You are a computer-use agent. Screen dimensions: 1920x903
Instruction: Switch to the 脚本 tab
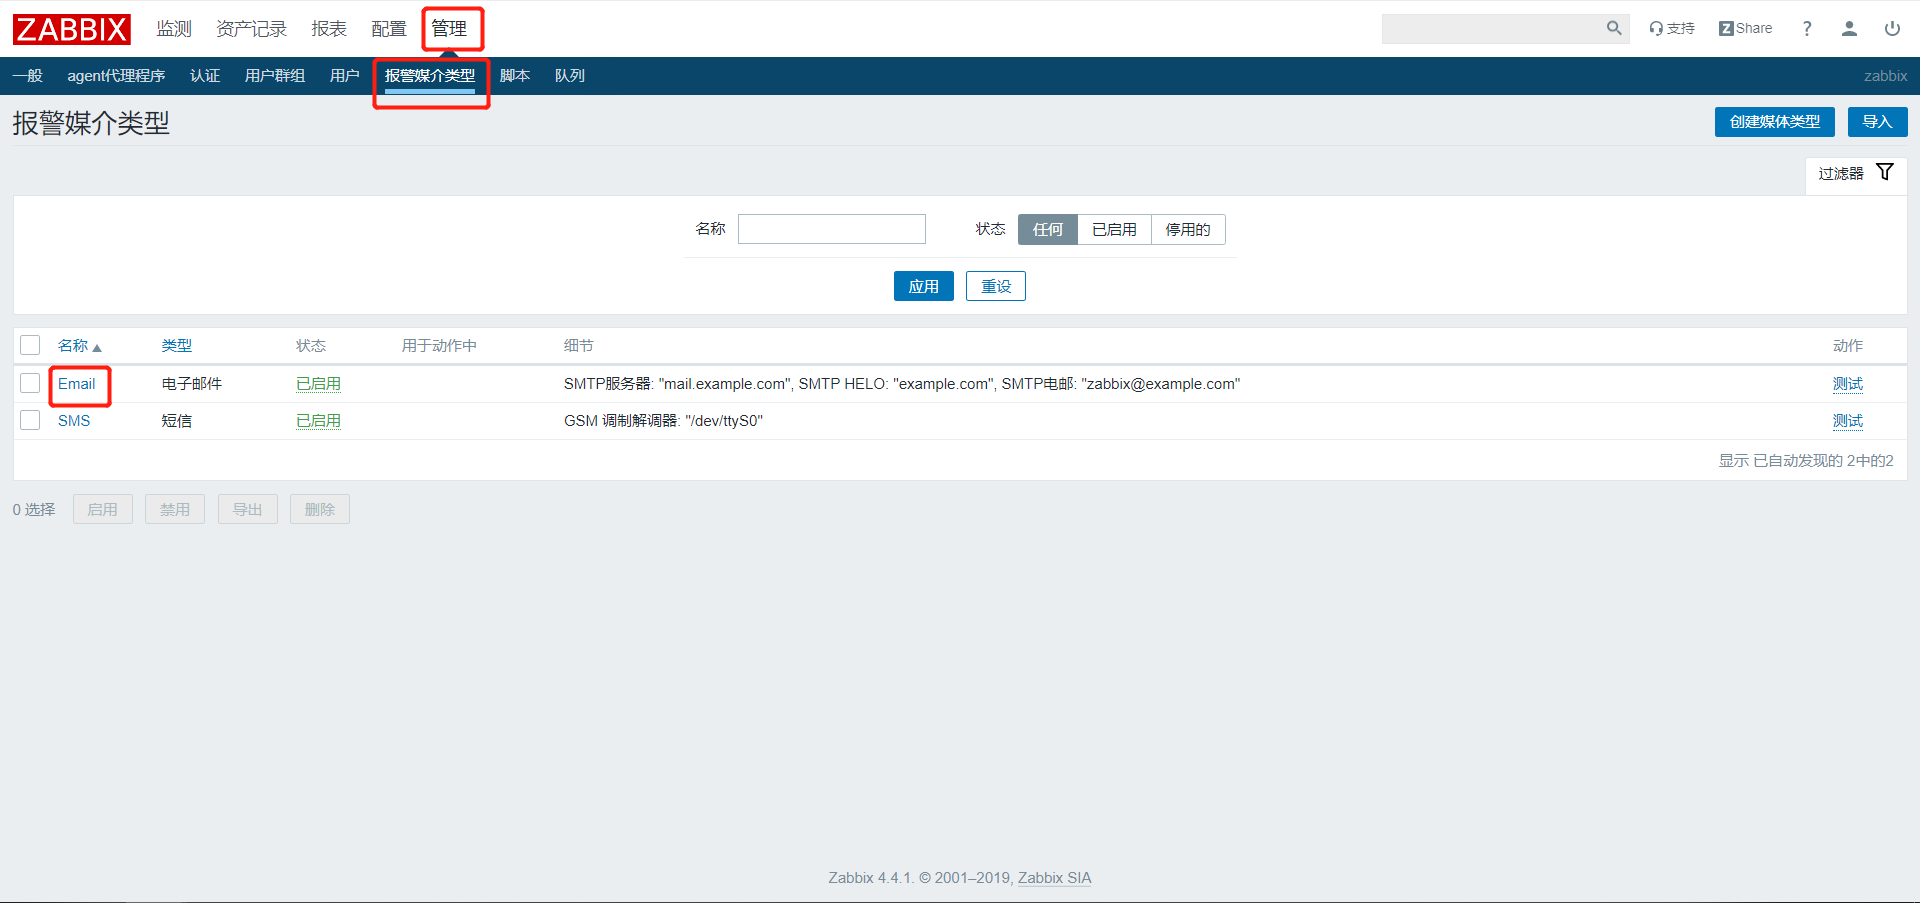click(x=514, y=75)
